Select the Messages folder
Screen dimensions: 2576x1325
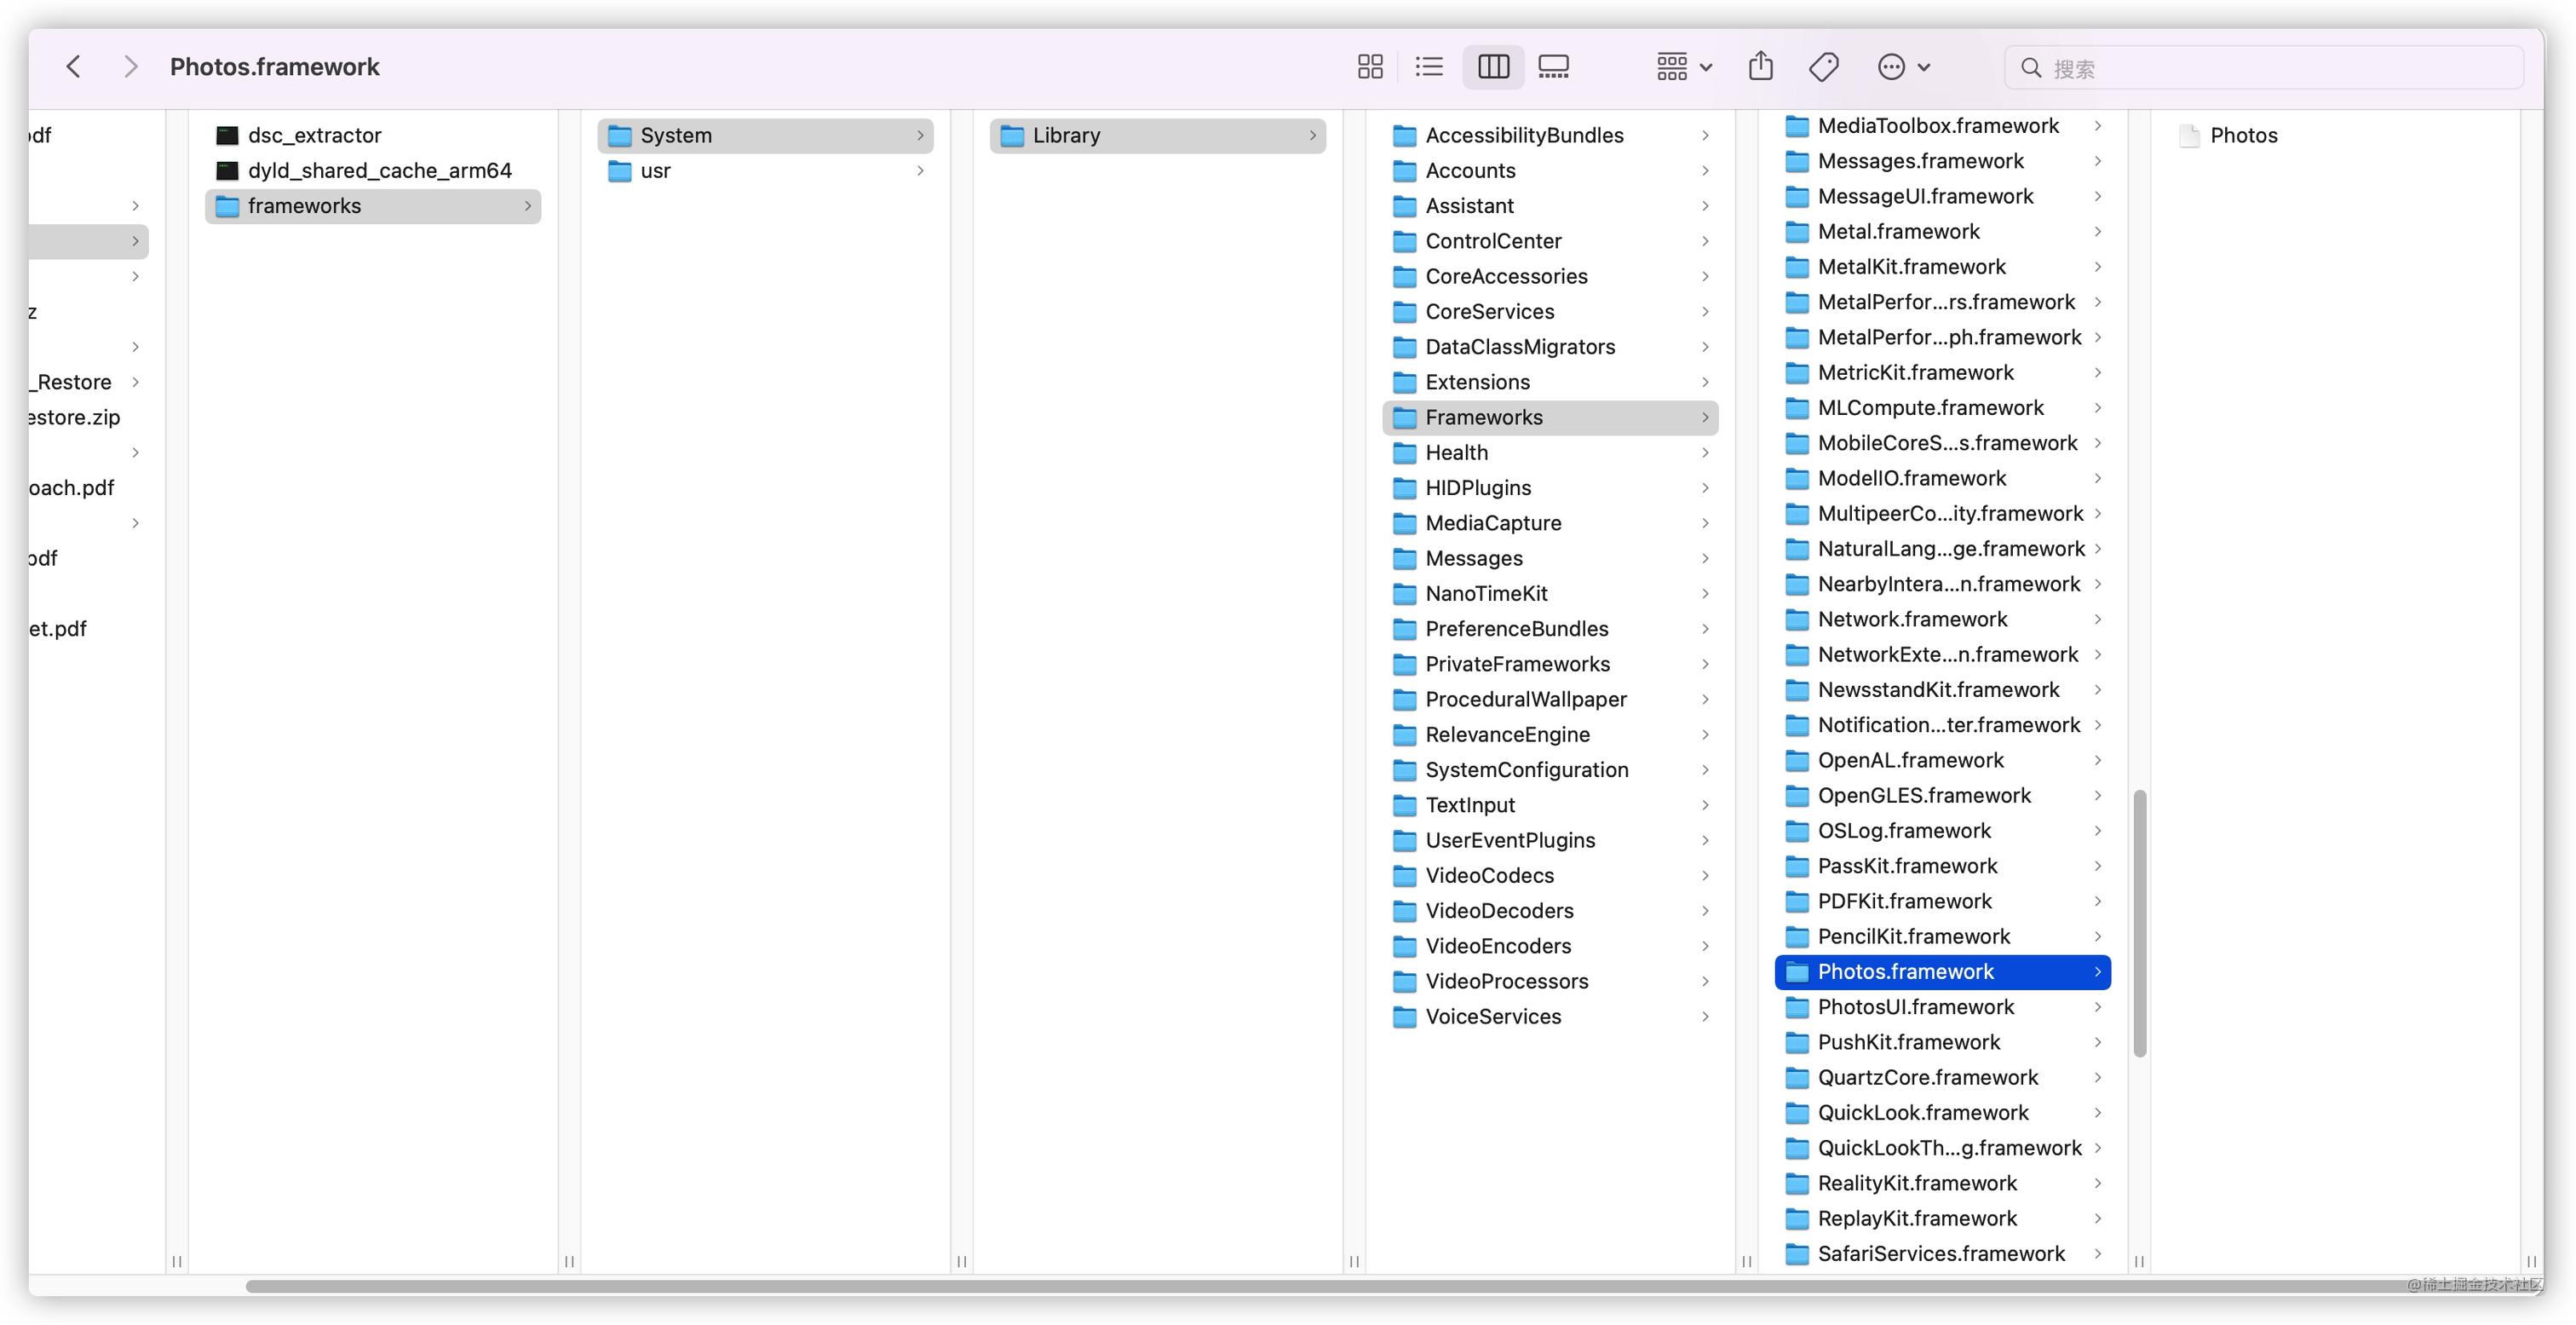(x=1550, y=558)
